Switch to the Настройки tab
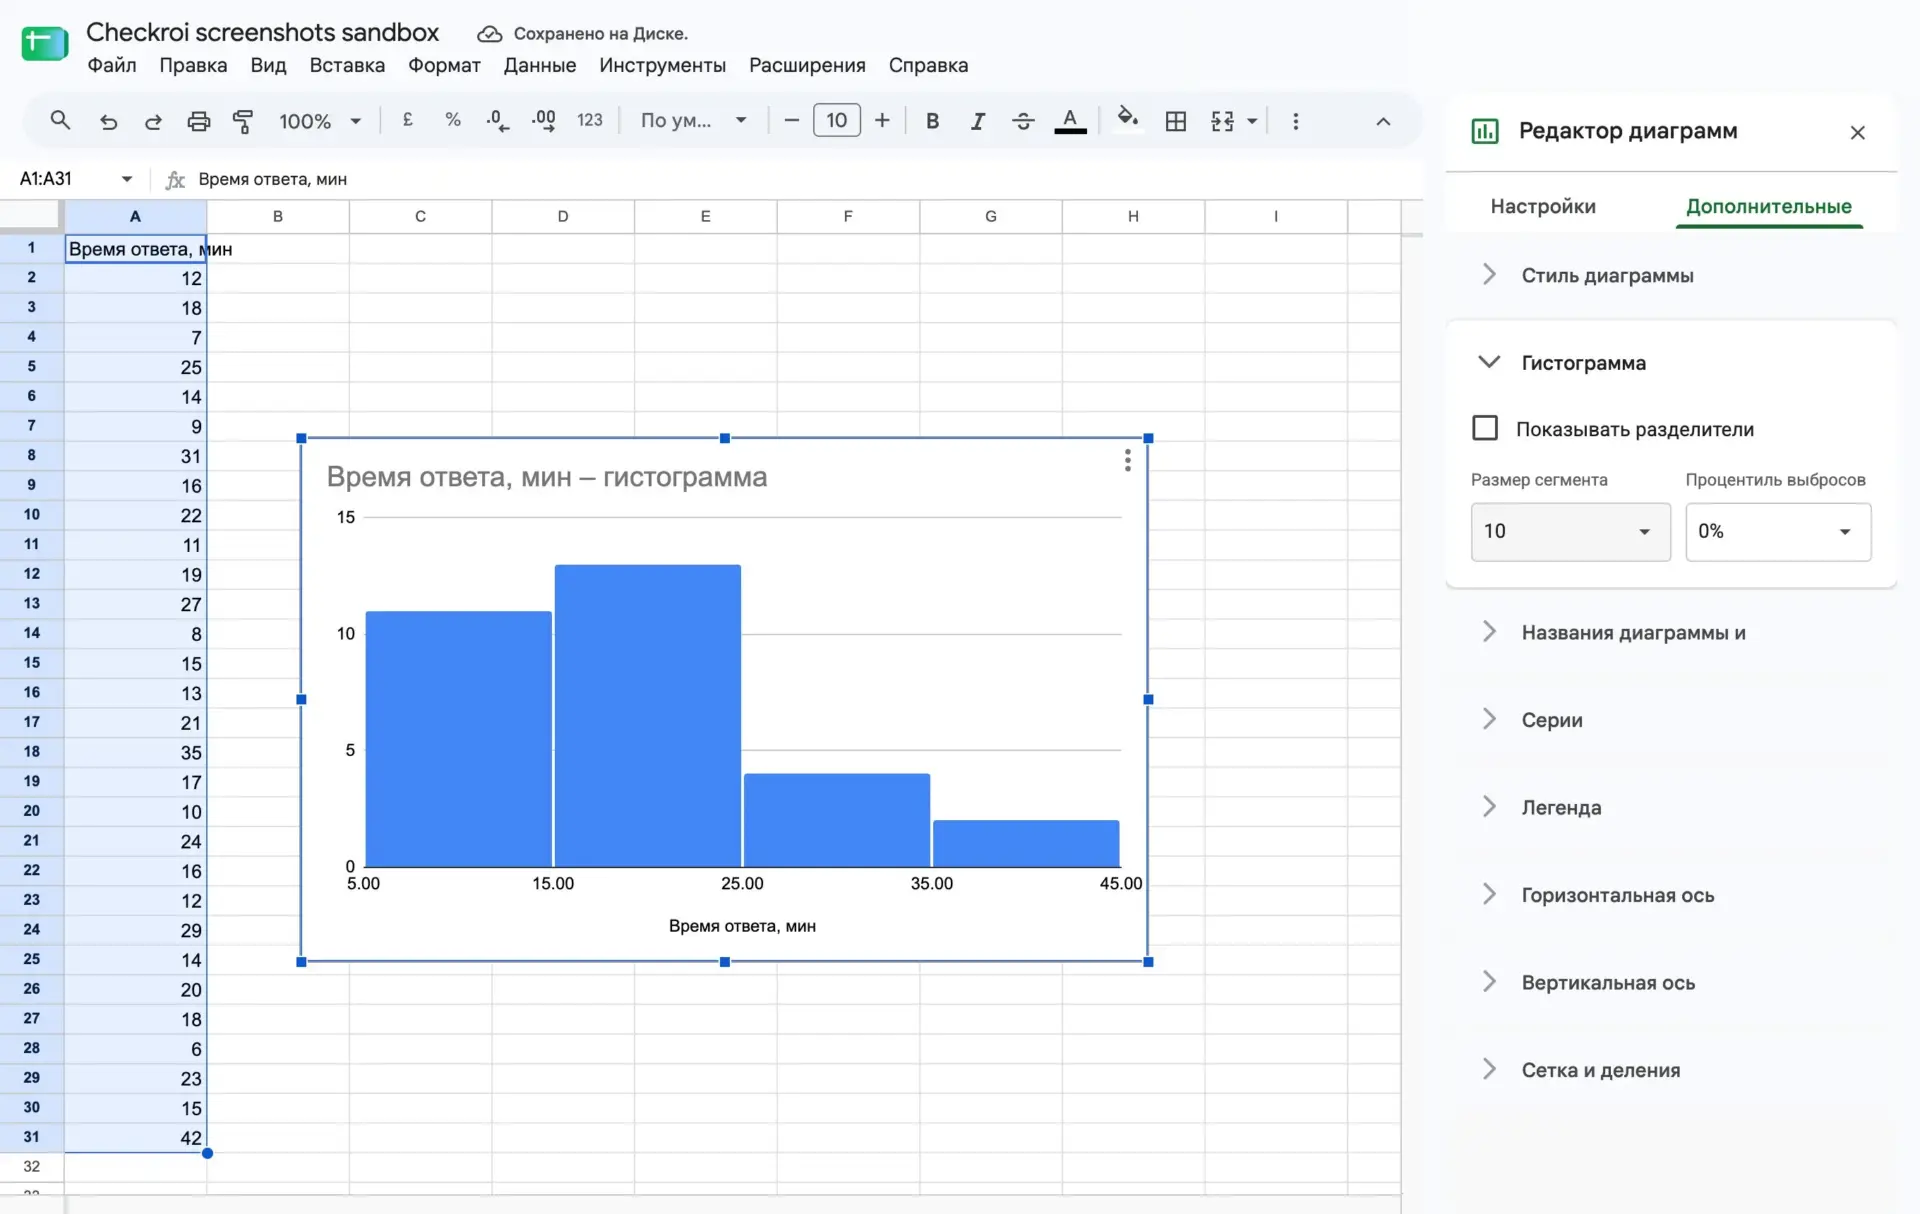The image size is (1920, 1214). click(1543, 206)
